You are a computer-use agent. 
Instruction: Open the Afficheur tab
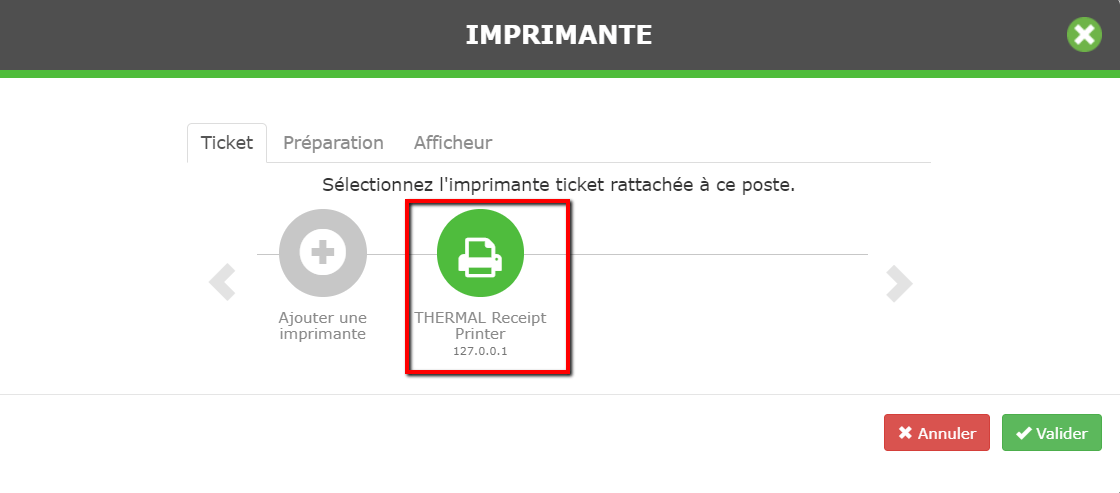point(453,143)
